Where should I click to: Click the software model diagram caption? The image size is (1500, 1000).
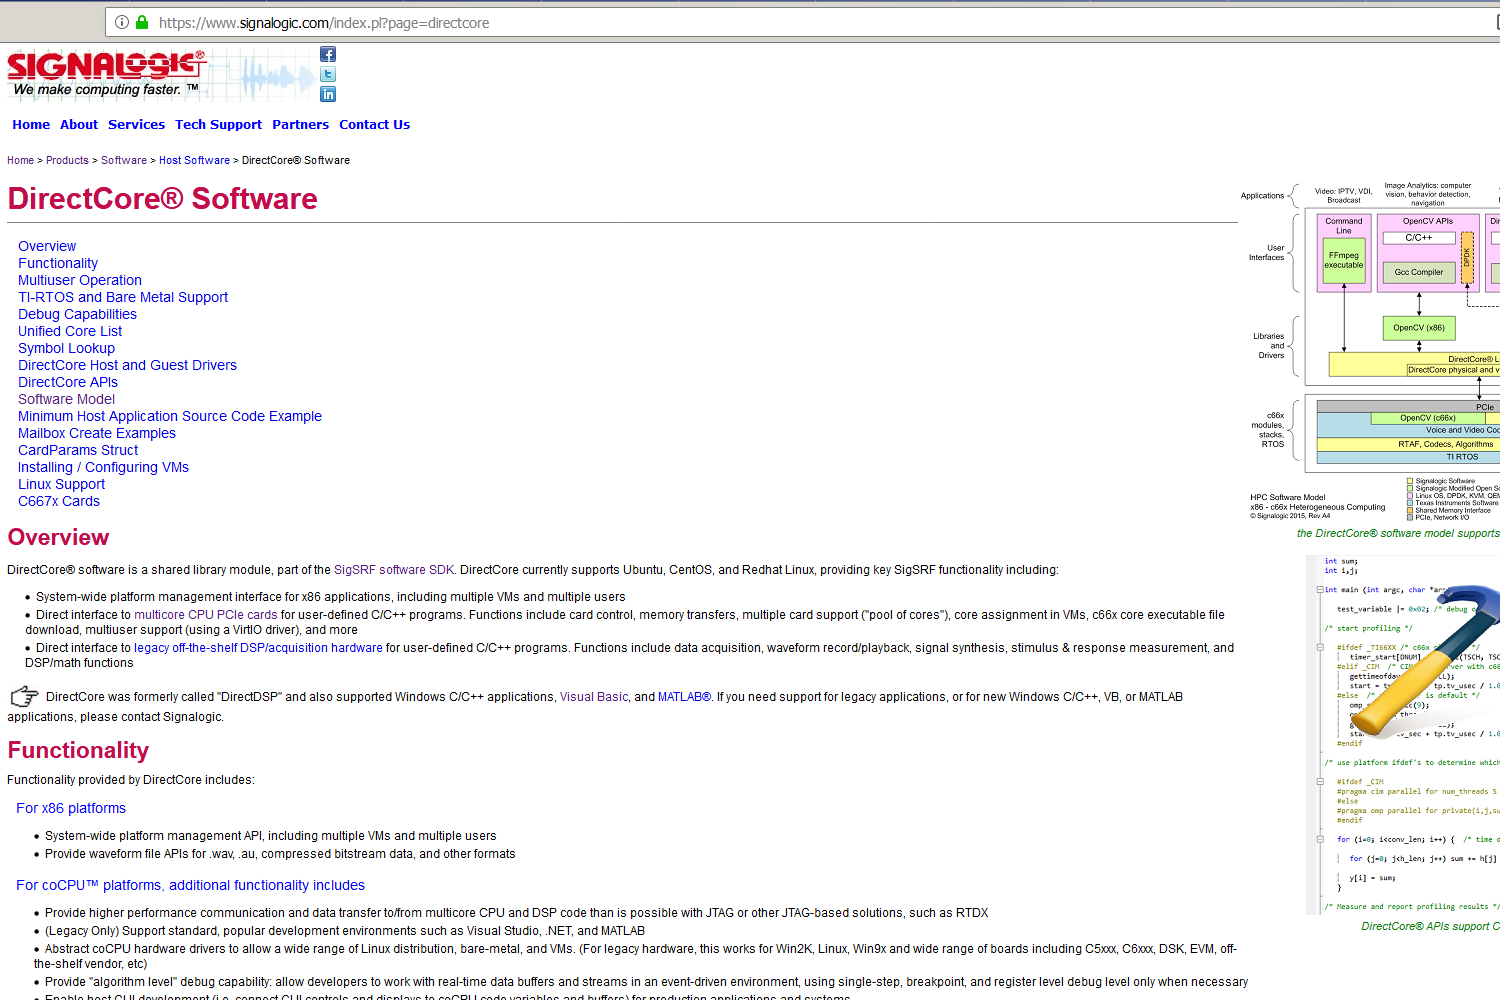1398,533
